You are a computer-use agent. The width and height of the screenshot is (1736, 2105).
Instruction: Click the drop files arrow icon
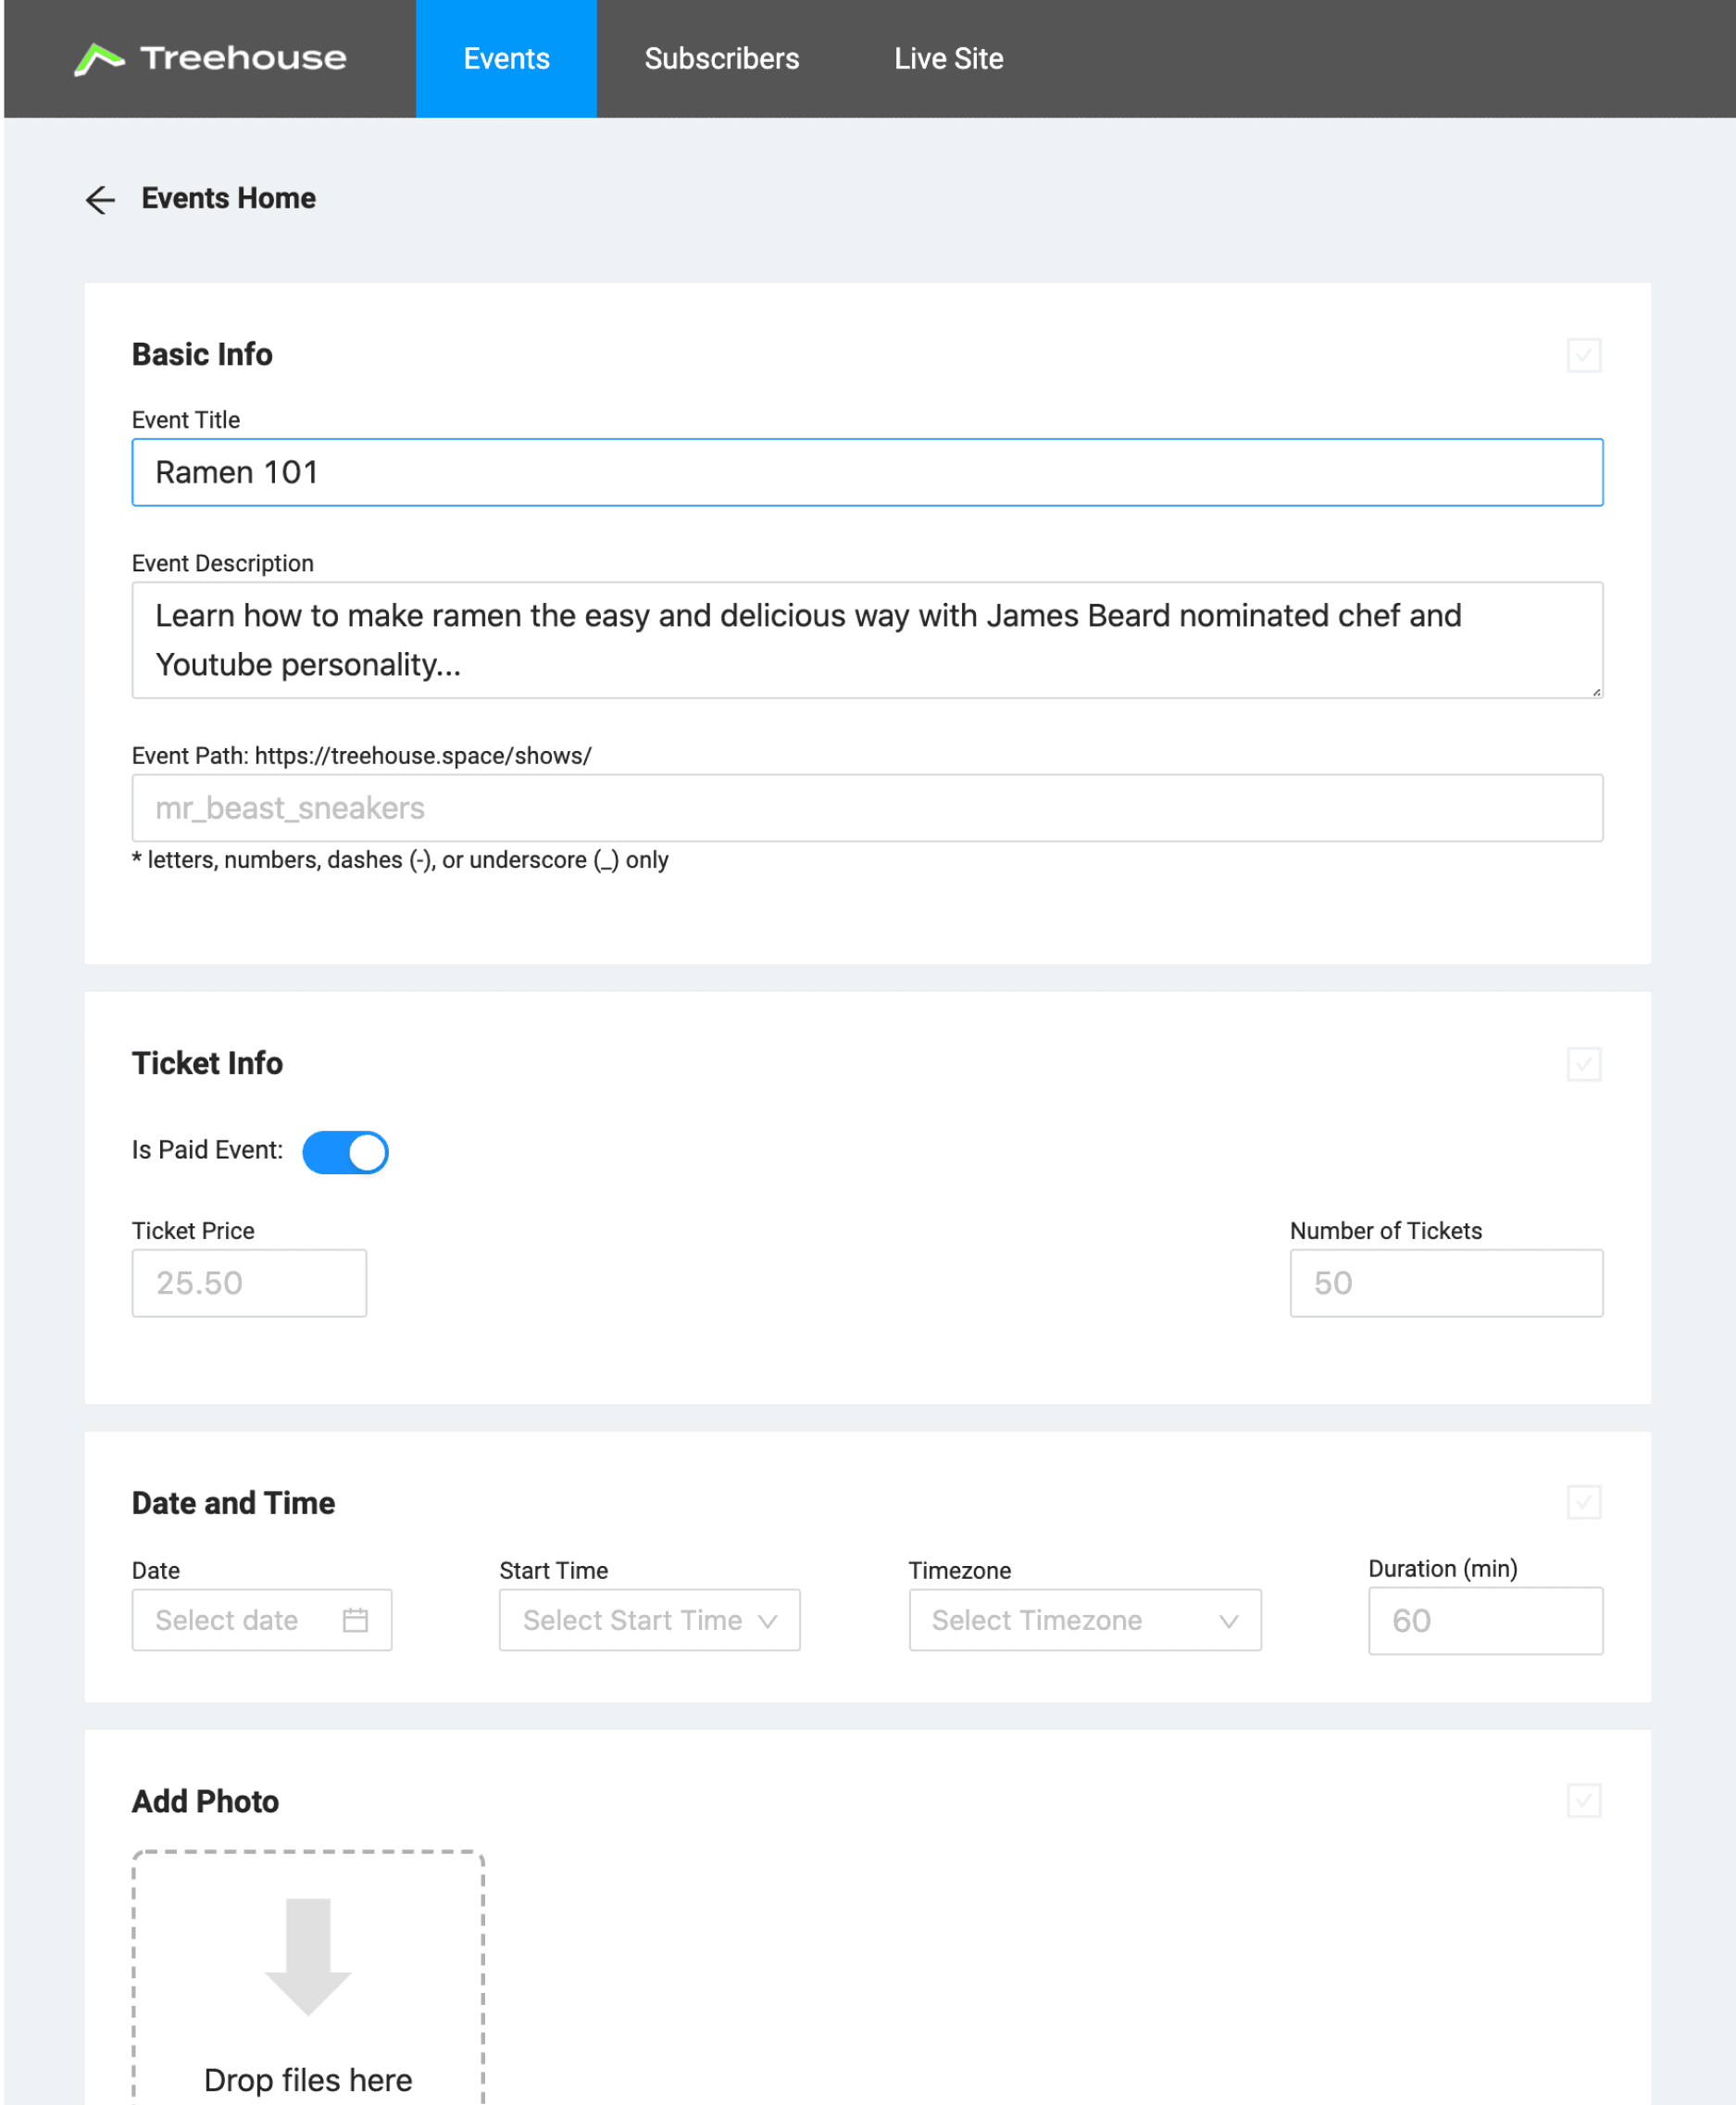click(308, 1956)
